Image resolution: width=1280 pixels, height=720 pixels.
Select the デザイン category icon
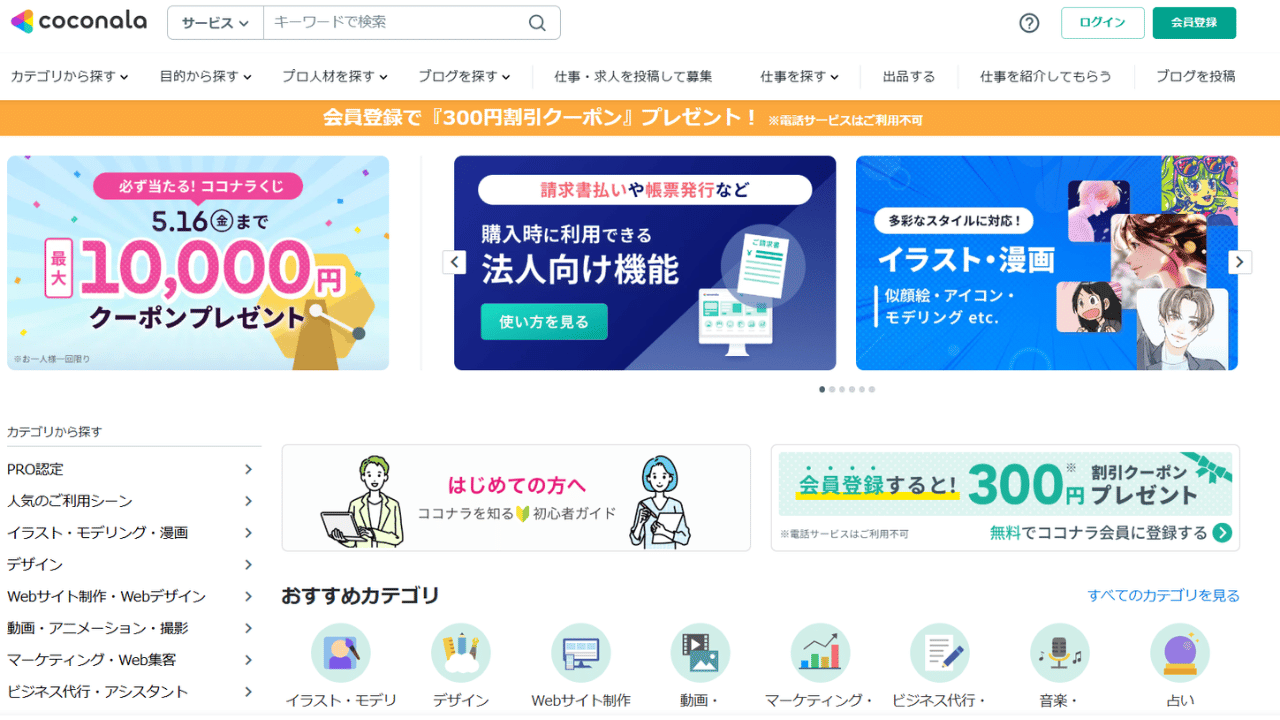click(x=461, y=653)
